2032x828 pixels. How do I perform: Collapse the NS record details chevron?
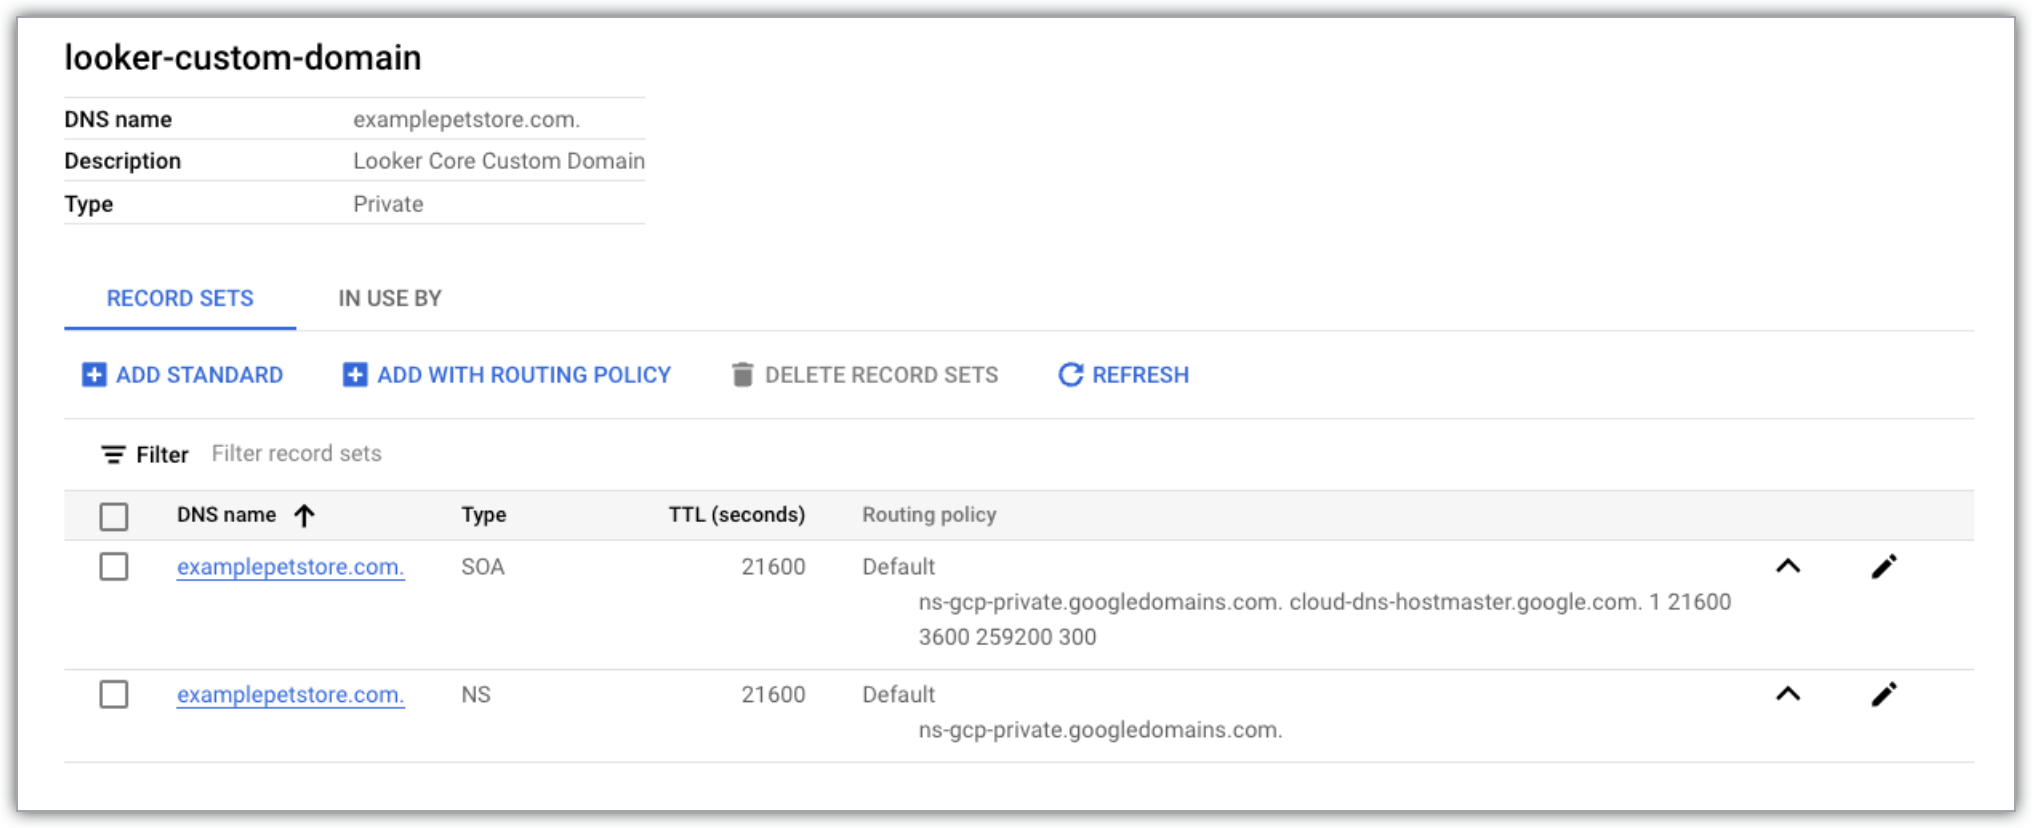(x=1788, y=694)
